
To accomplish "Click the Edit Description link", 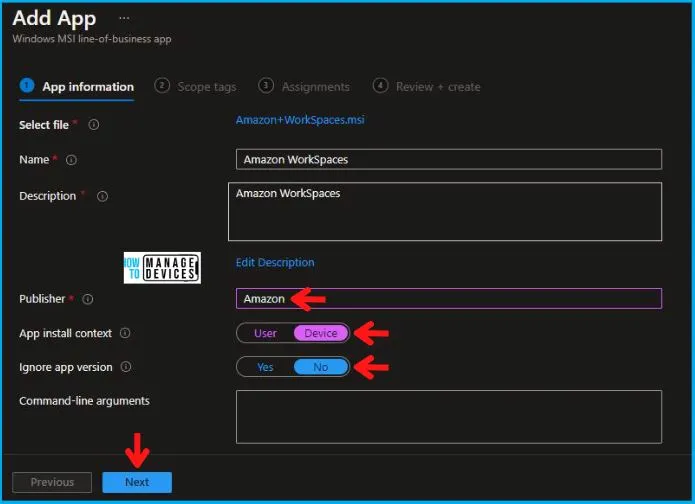I will click(x=275, y=262).
